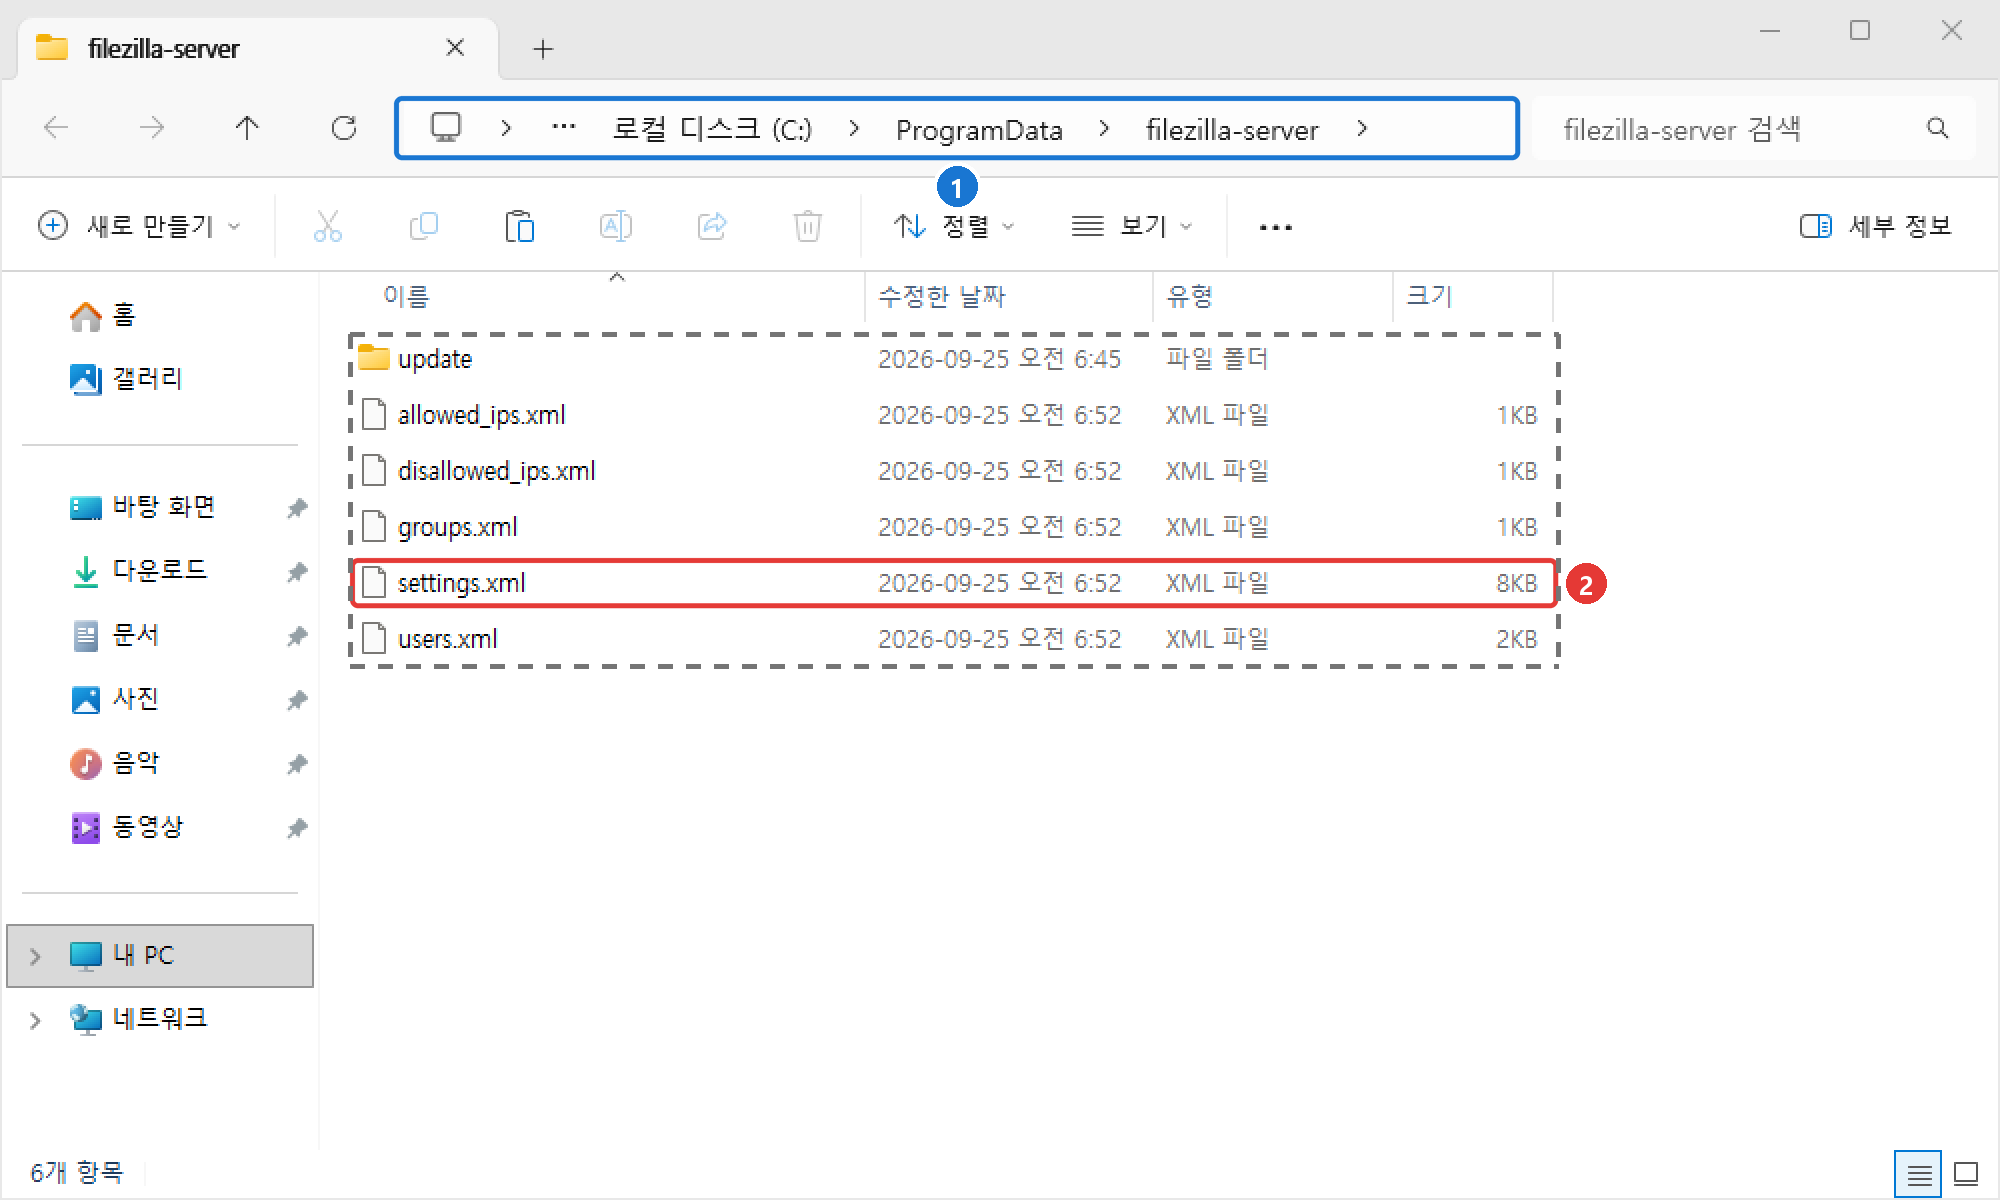Open the more options (...) toolbar menu

point(1276,227)
